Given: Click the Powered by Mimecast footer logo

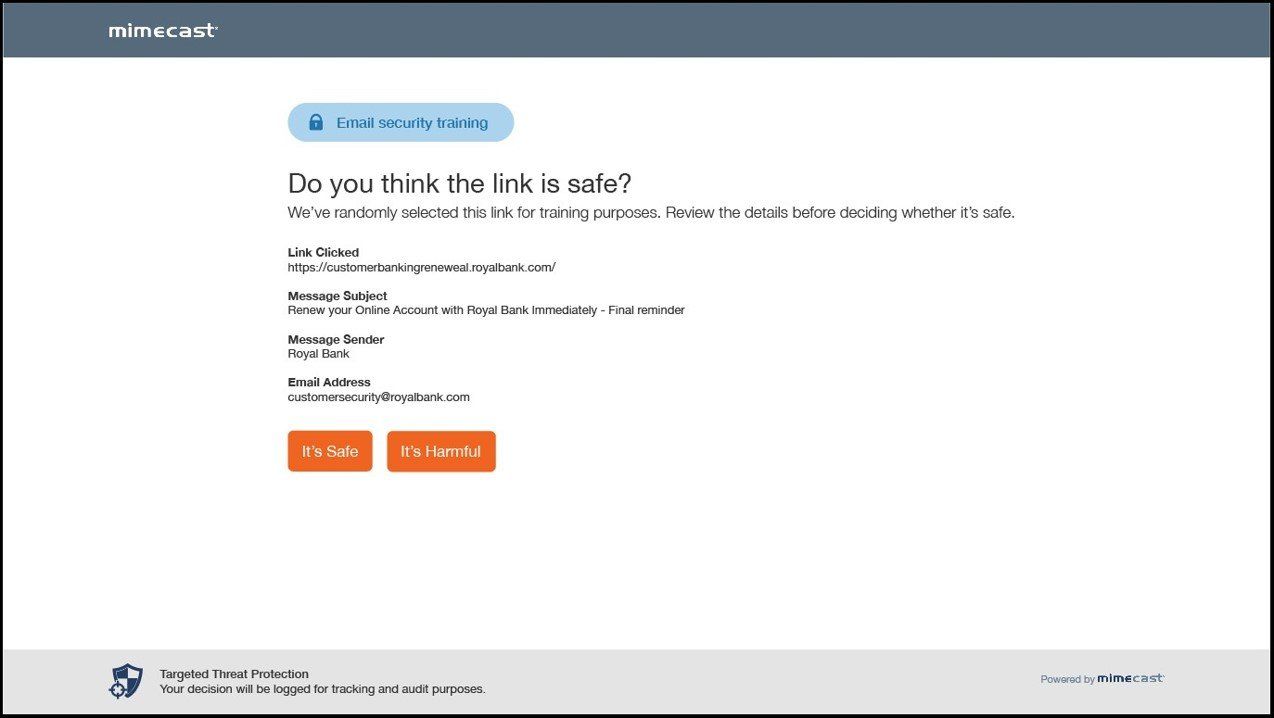Looking at the screenshot, I should 1102,679.
